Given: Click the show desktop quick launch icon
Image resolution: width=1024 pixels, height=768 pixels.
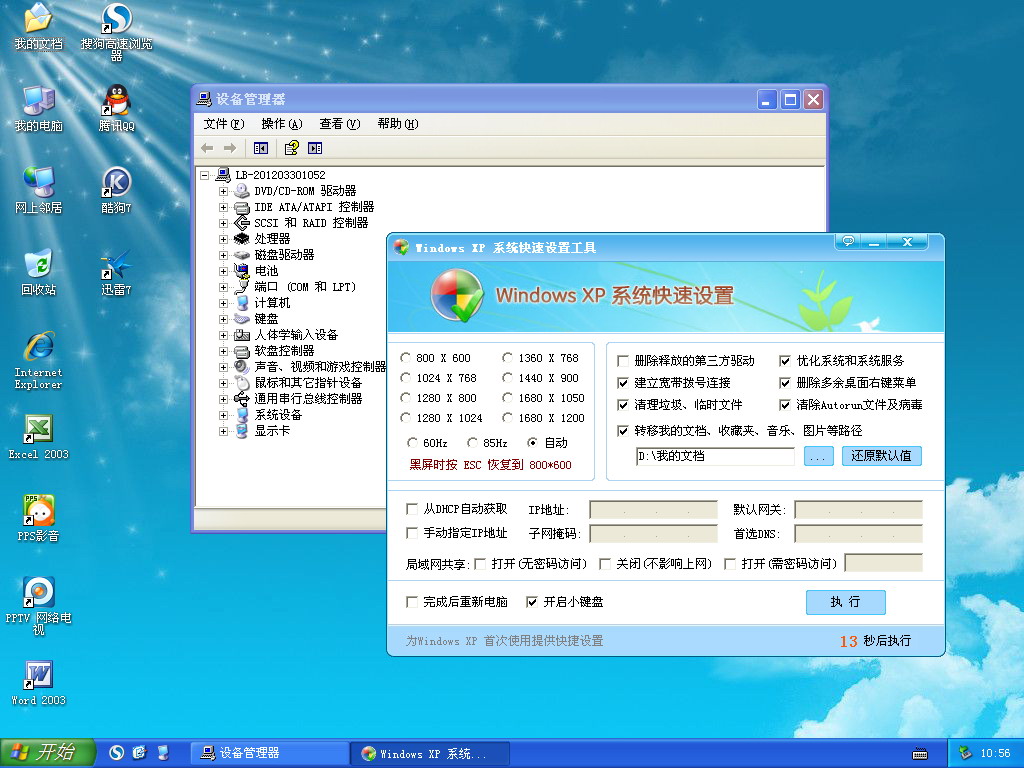Looking at the screenshot, I should click(163, 753).
